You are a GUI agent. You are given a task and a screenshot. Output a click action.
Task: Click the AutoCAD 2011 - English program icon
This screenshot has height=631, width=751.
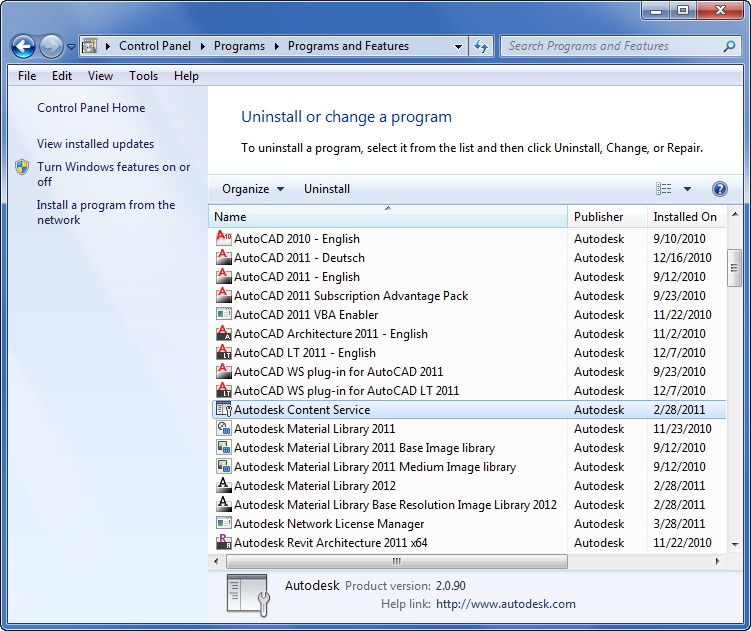pyautogui.click(x=224, y=276)
